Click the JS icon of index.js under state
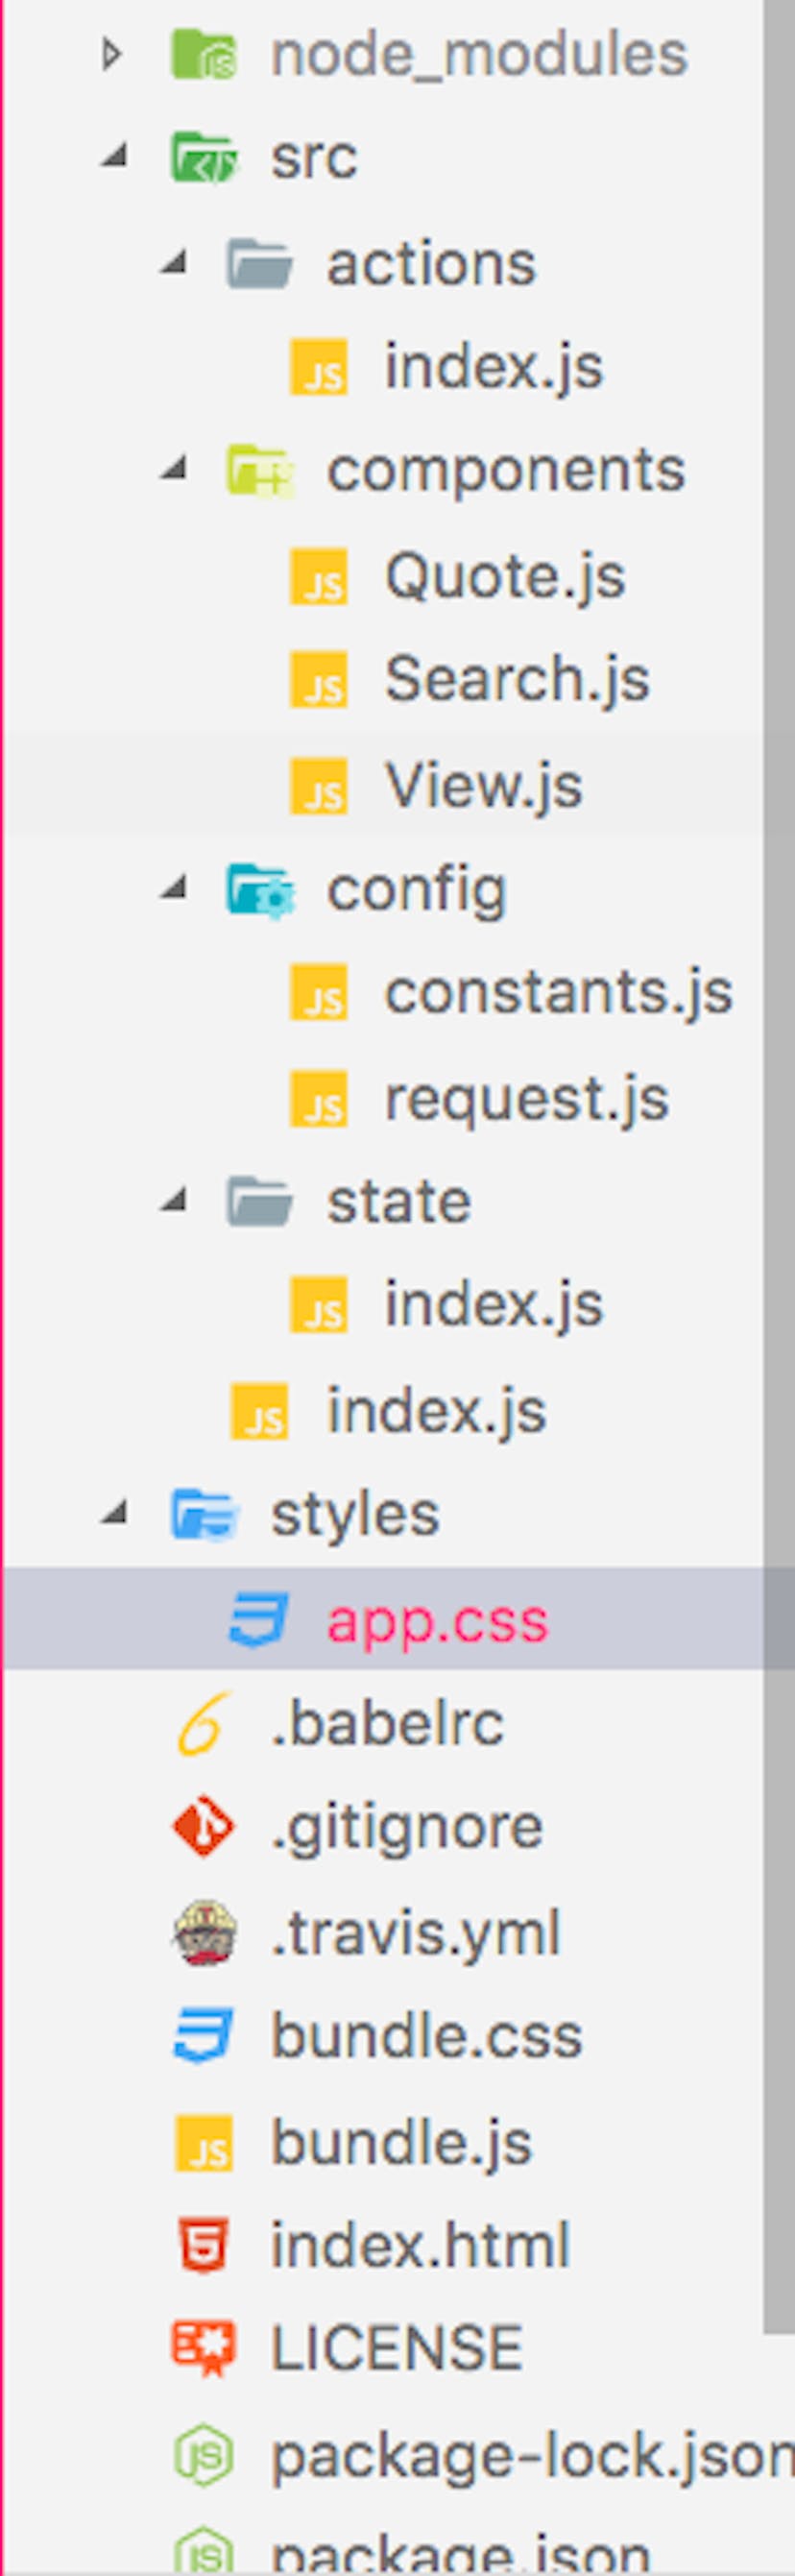This screenshot has height=2576, width=795. [318, 1305]
